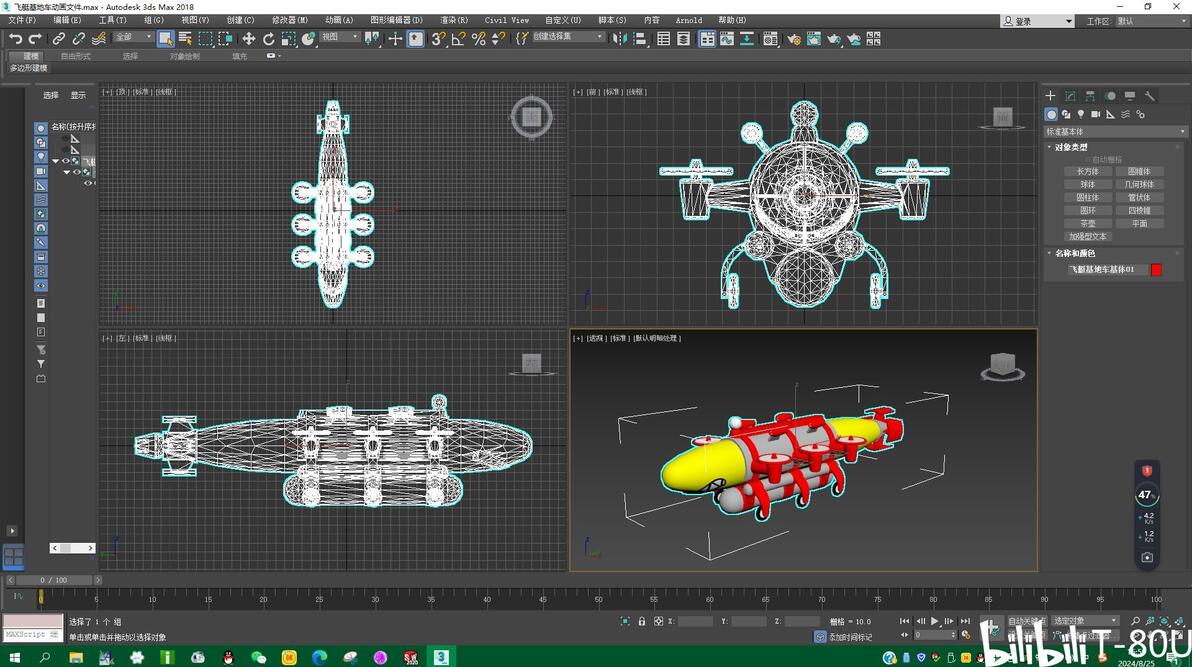Click the Undo arrow icon
The width and height of the screenshot is (1192, 667).
click(15, 39)
